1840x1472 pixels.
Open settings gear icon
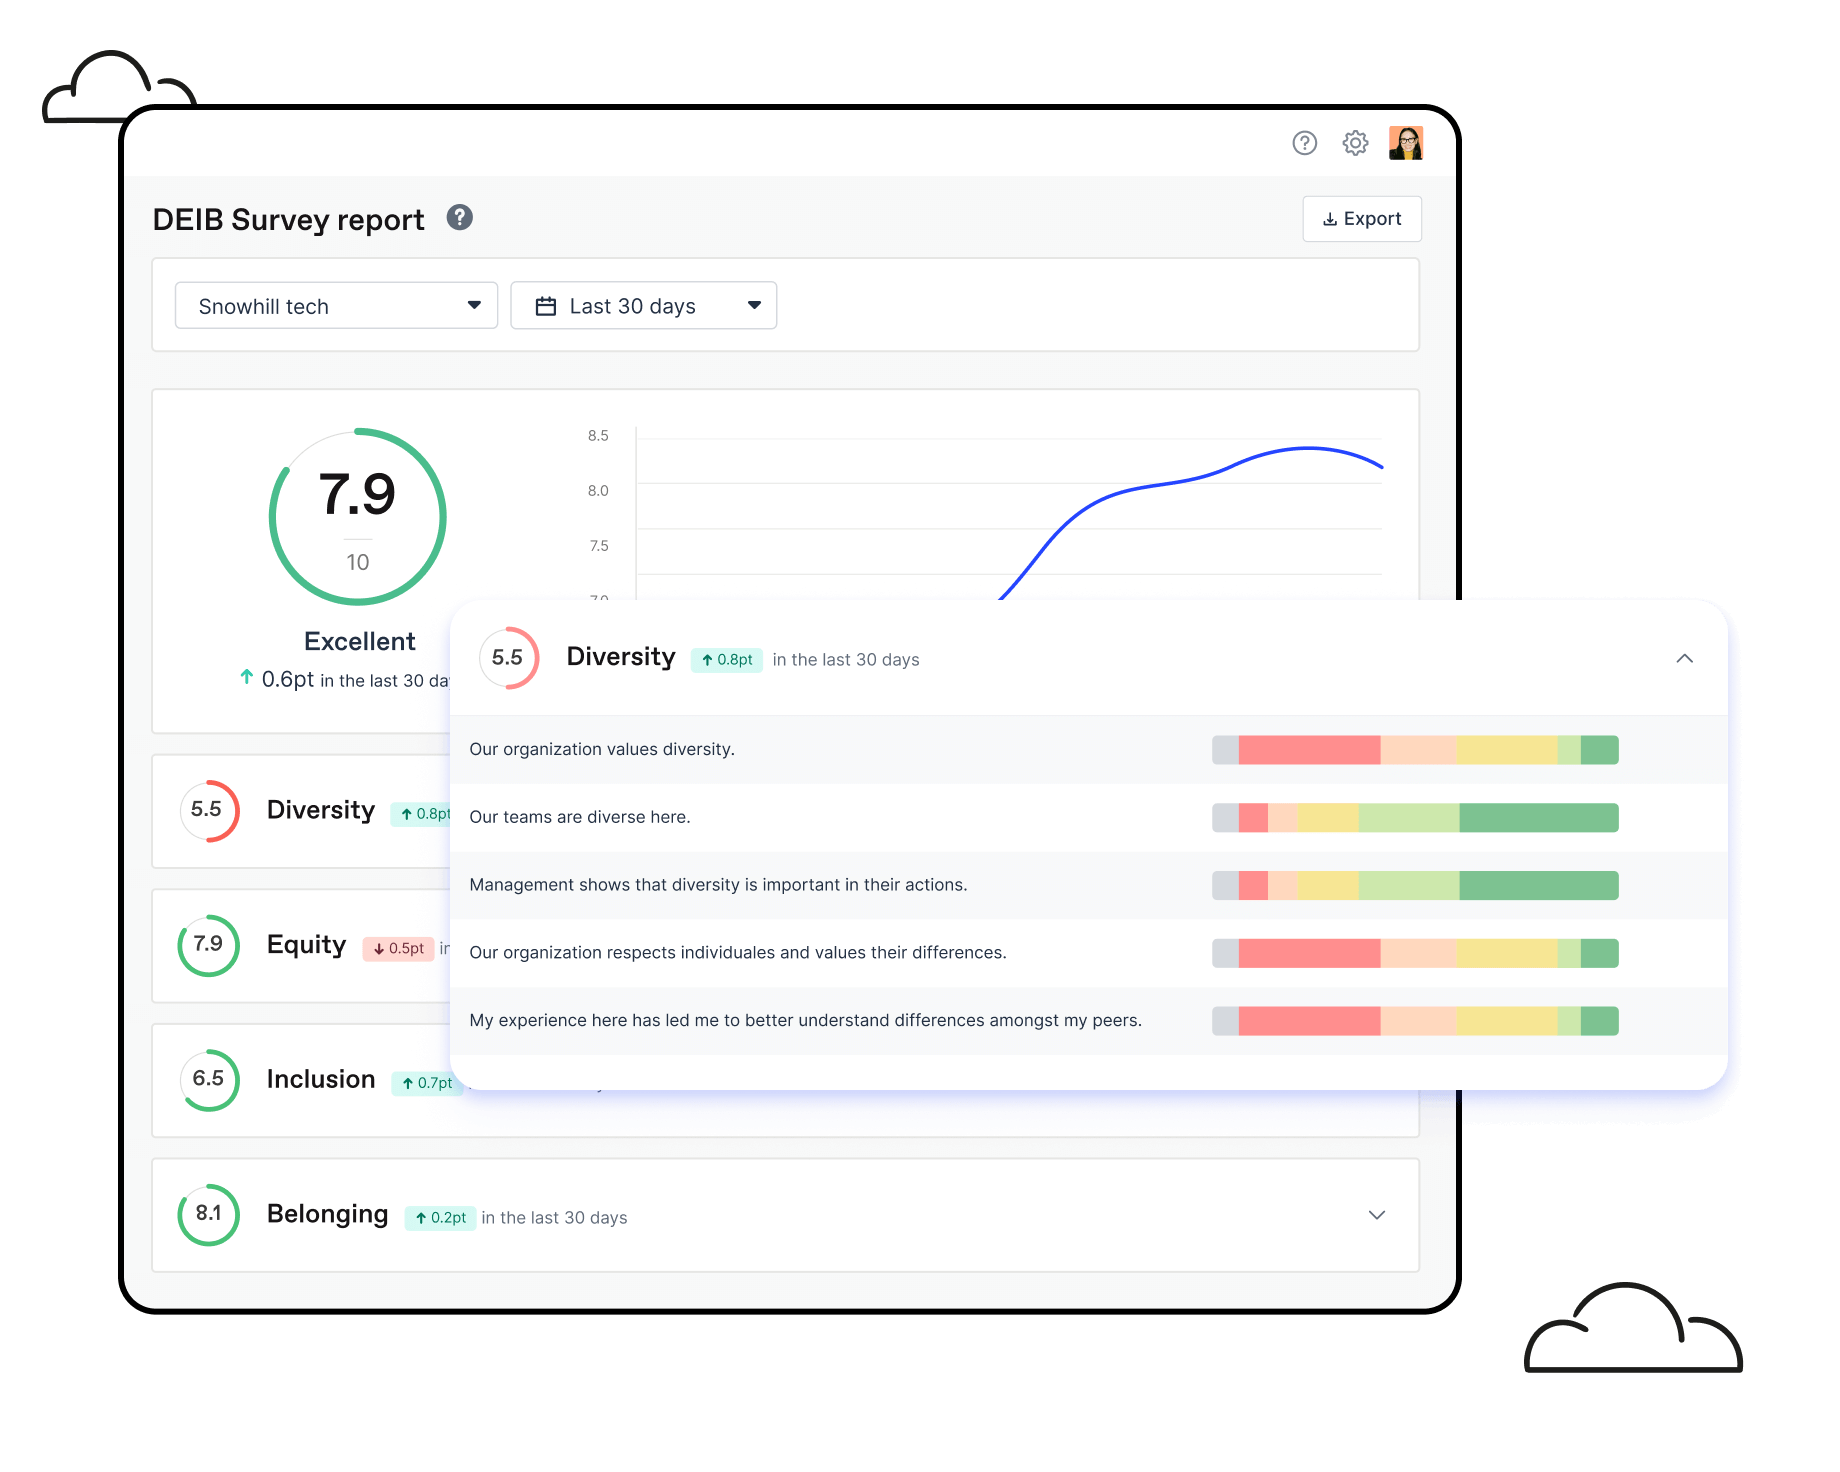tap(1355, 143)
